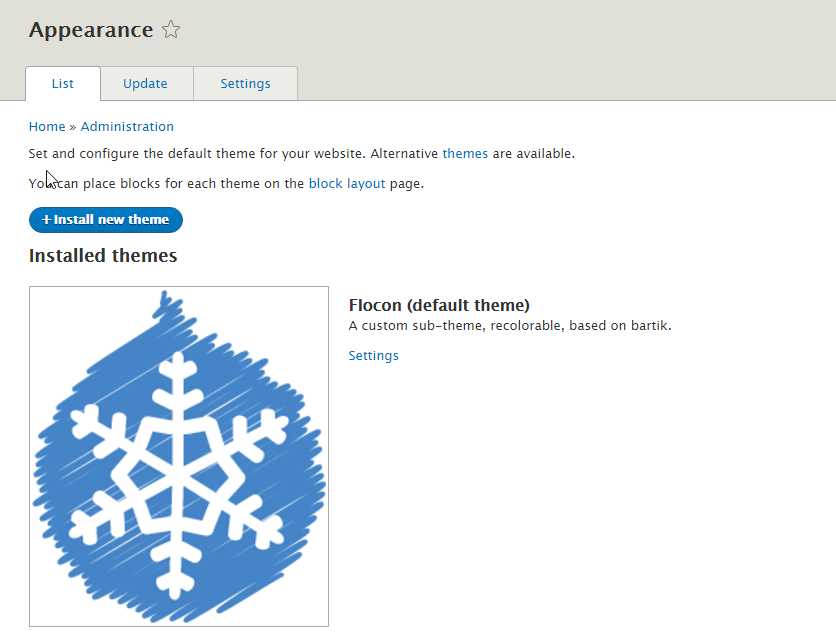Follow the alternative themes link

click(465, 154)
